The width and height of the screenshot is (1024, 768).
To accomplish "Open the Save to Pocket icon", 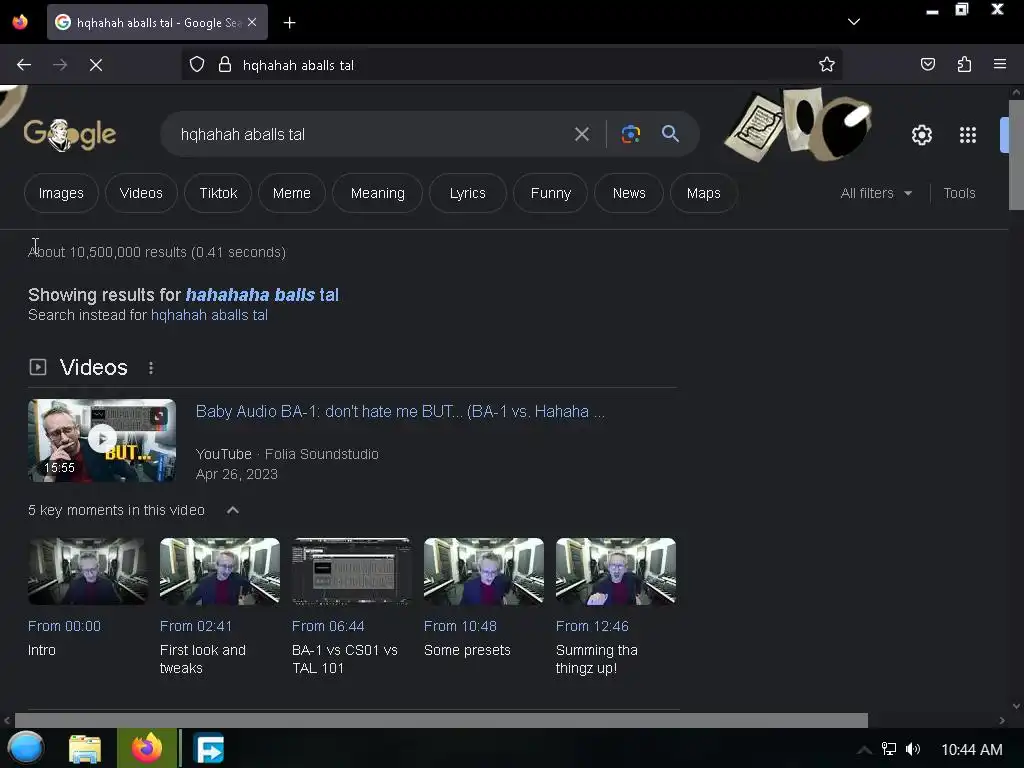I will [927, 65].
